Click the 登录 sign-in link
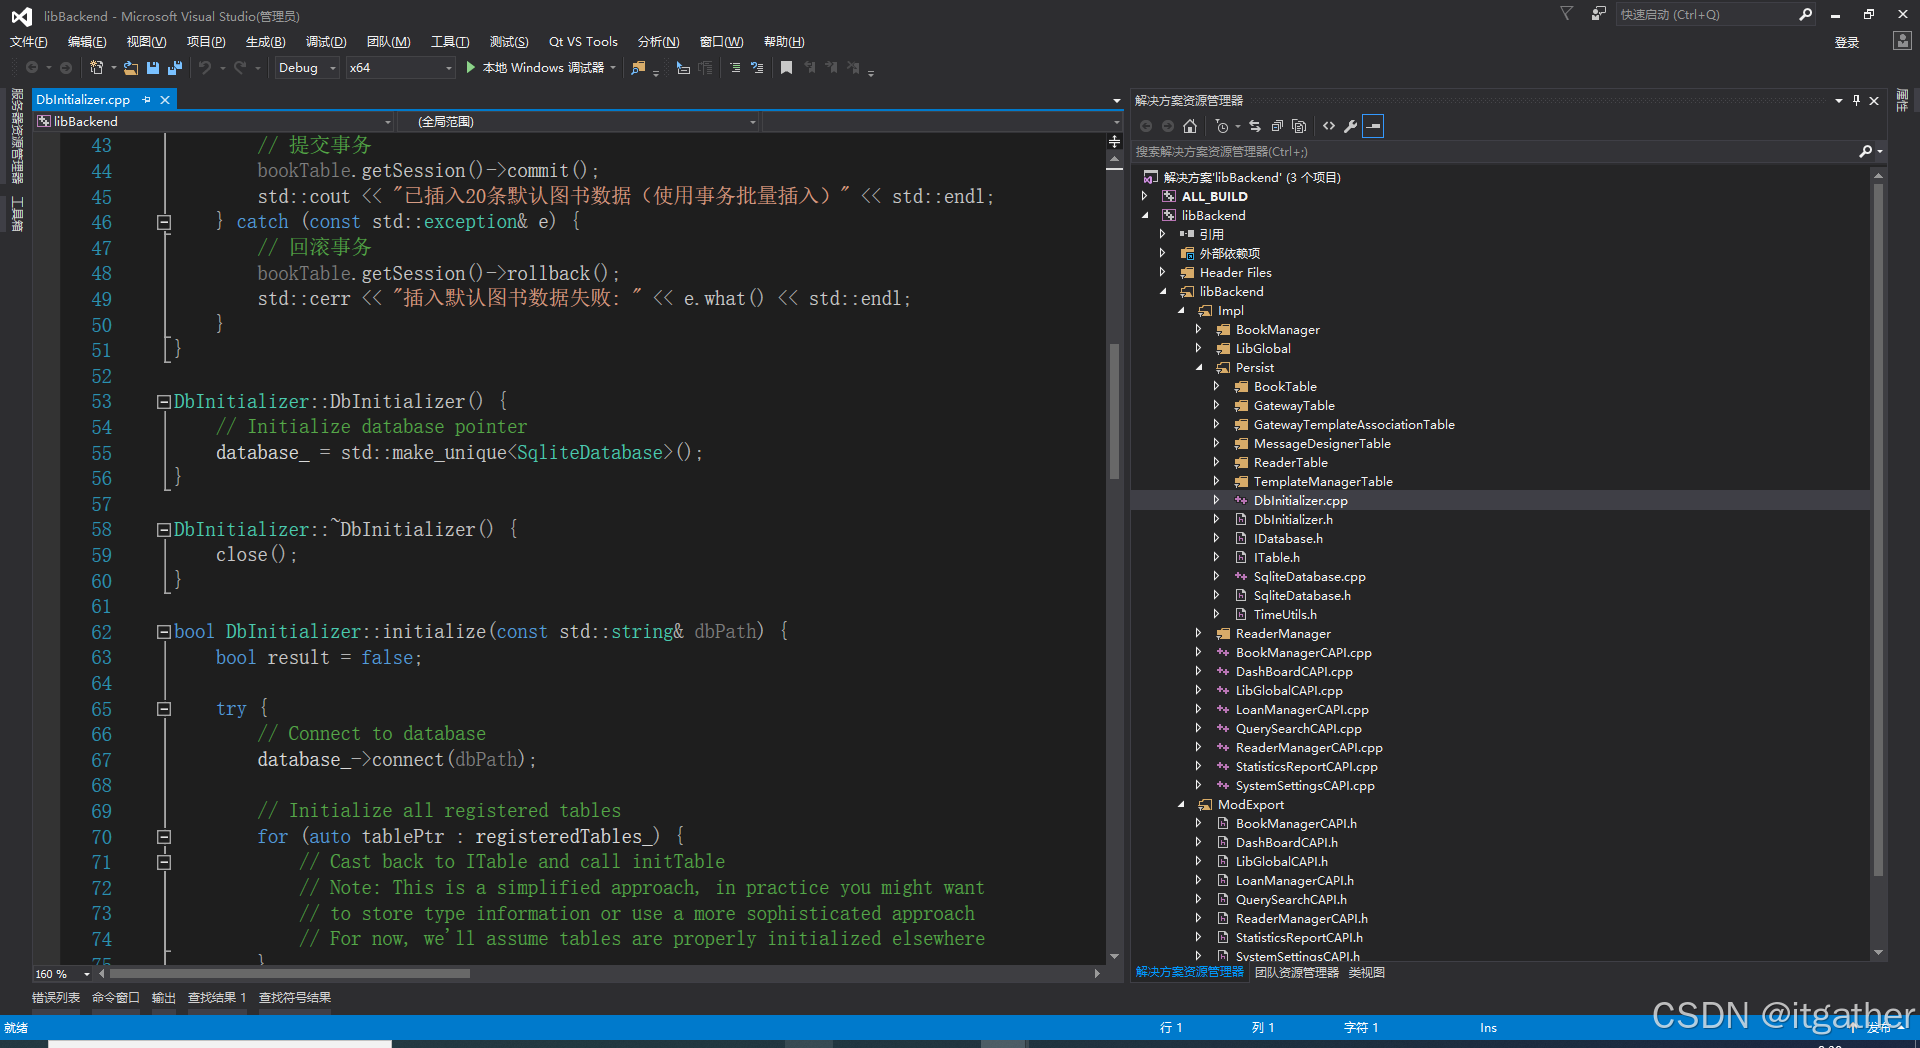 [x=1847, y=42]
